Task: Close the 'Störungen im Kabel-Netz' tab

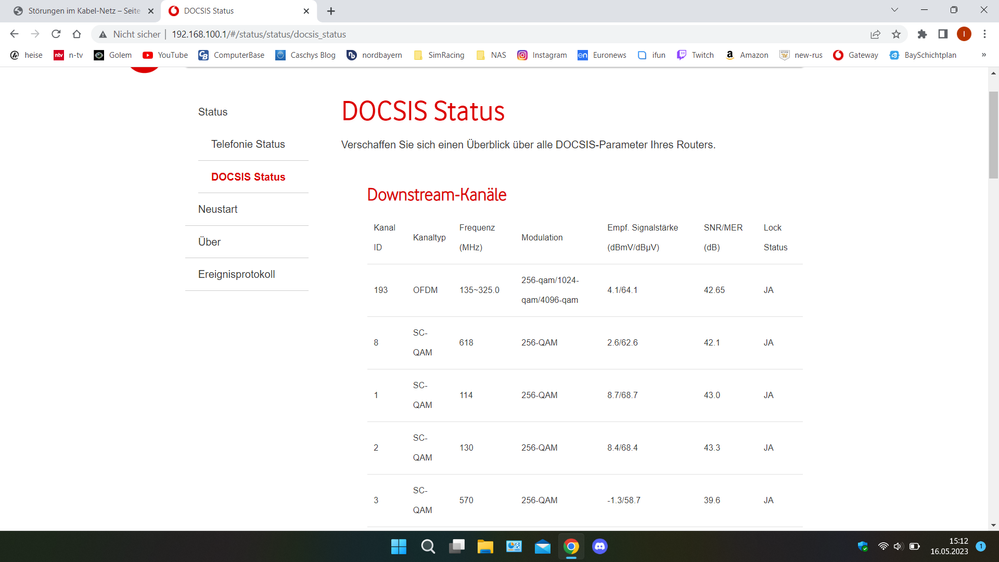Action: click(151, 11)
